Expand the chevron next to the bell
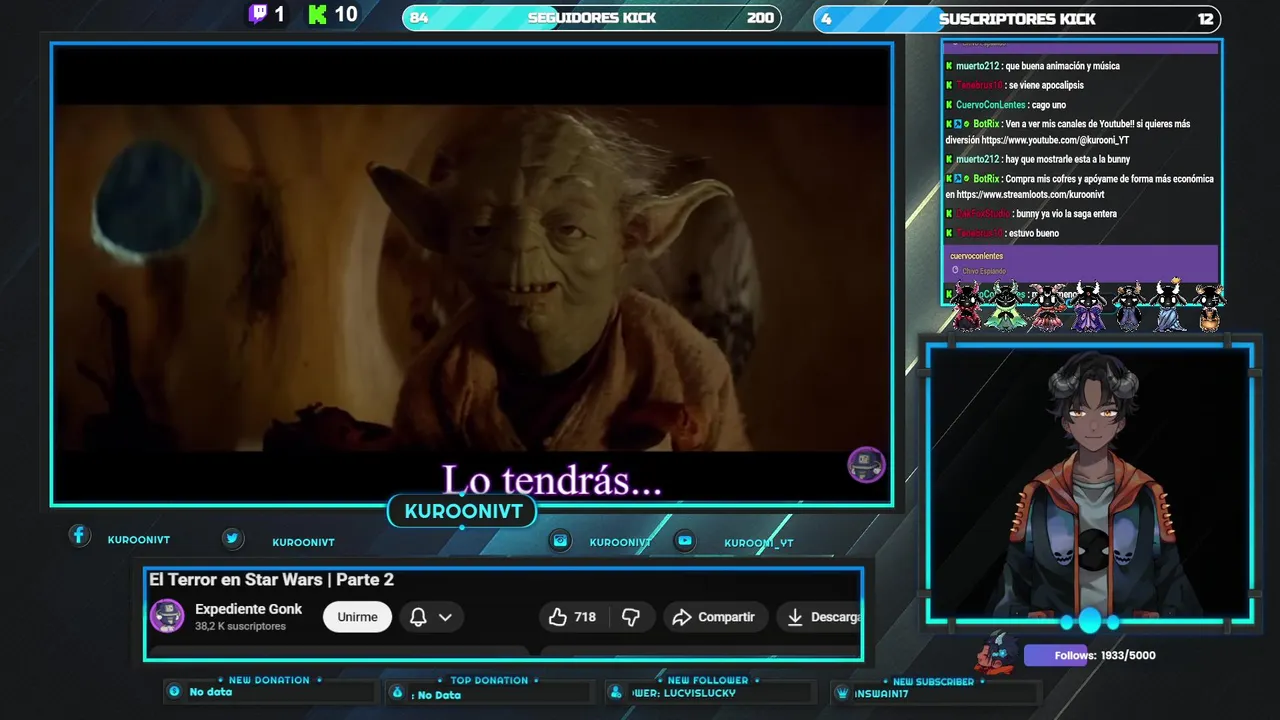 (x=445, y=617)
